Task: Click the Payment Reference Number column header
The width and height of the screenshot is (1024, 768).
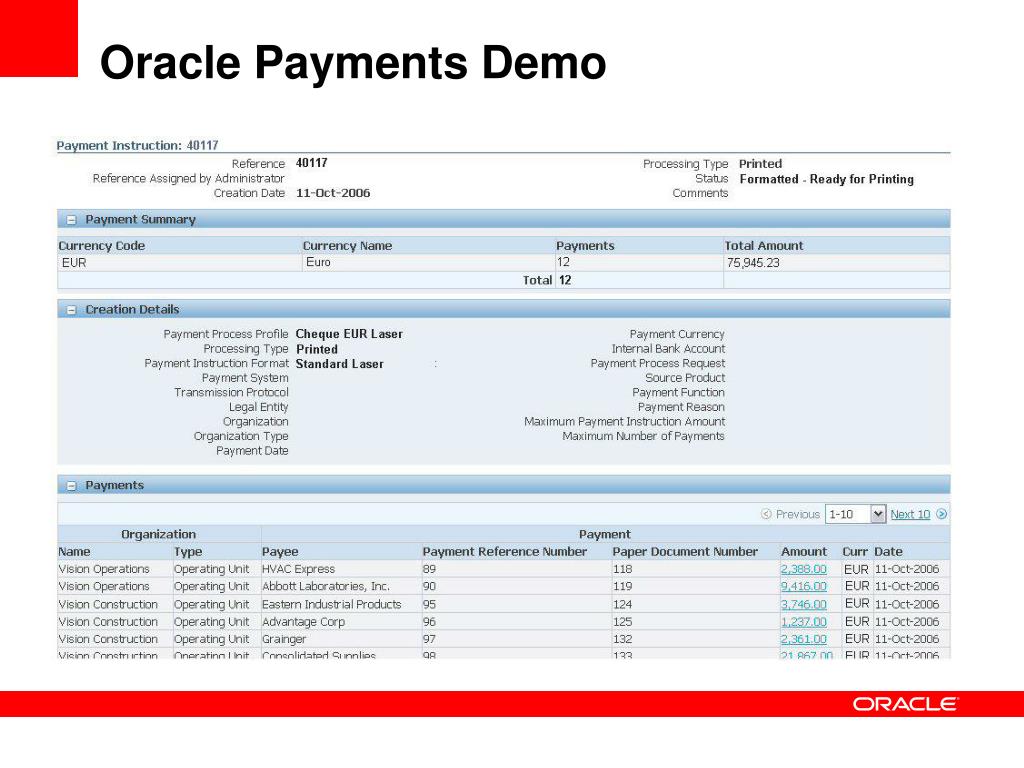Action: [505, 552]
